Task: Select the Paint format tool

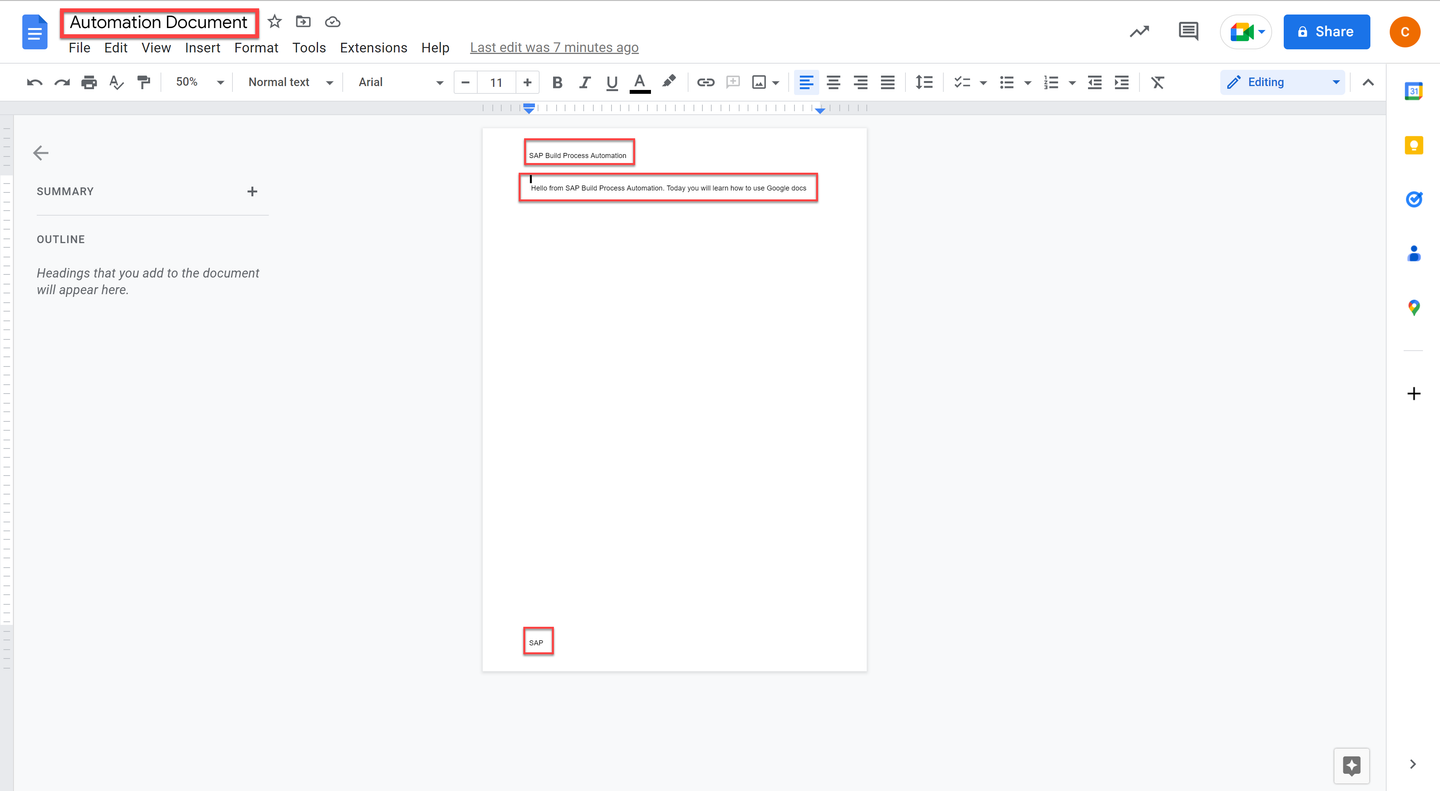Action: pos(143,82)
